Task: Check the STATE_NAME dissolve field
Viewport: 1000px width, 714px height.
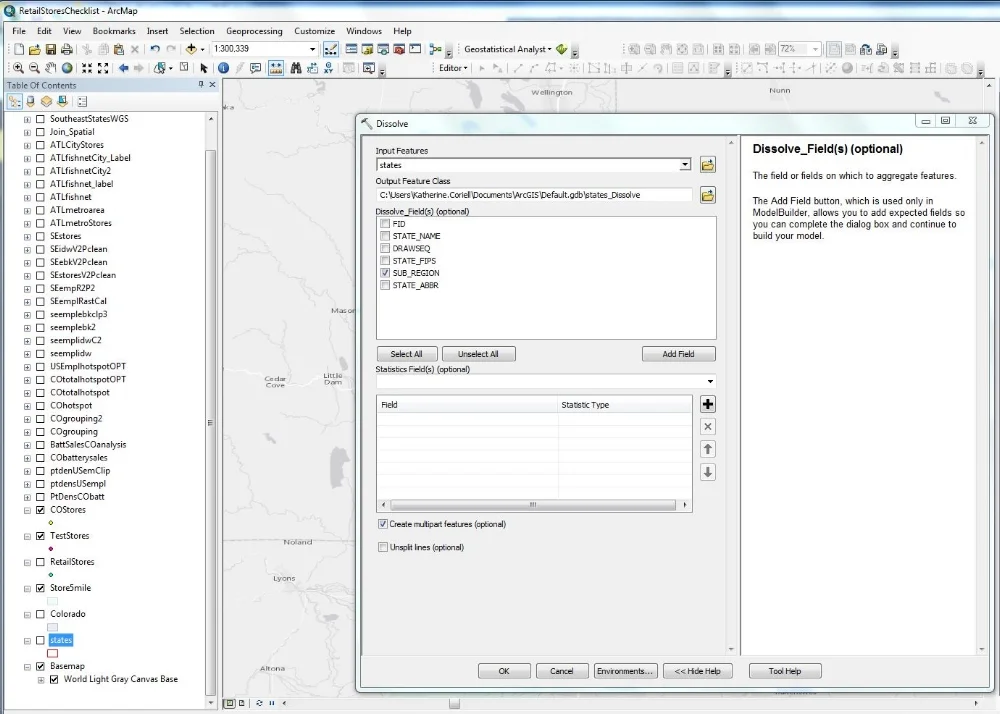Action: [385, 236]
